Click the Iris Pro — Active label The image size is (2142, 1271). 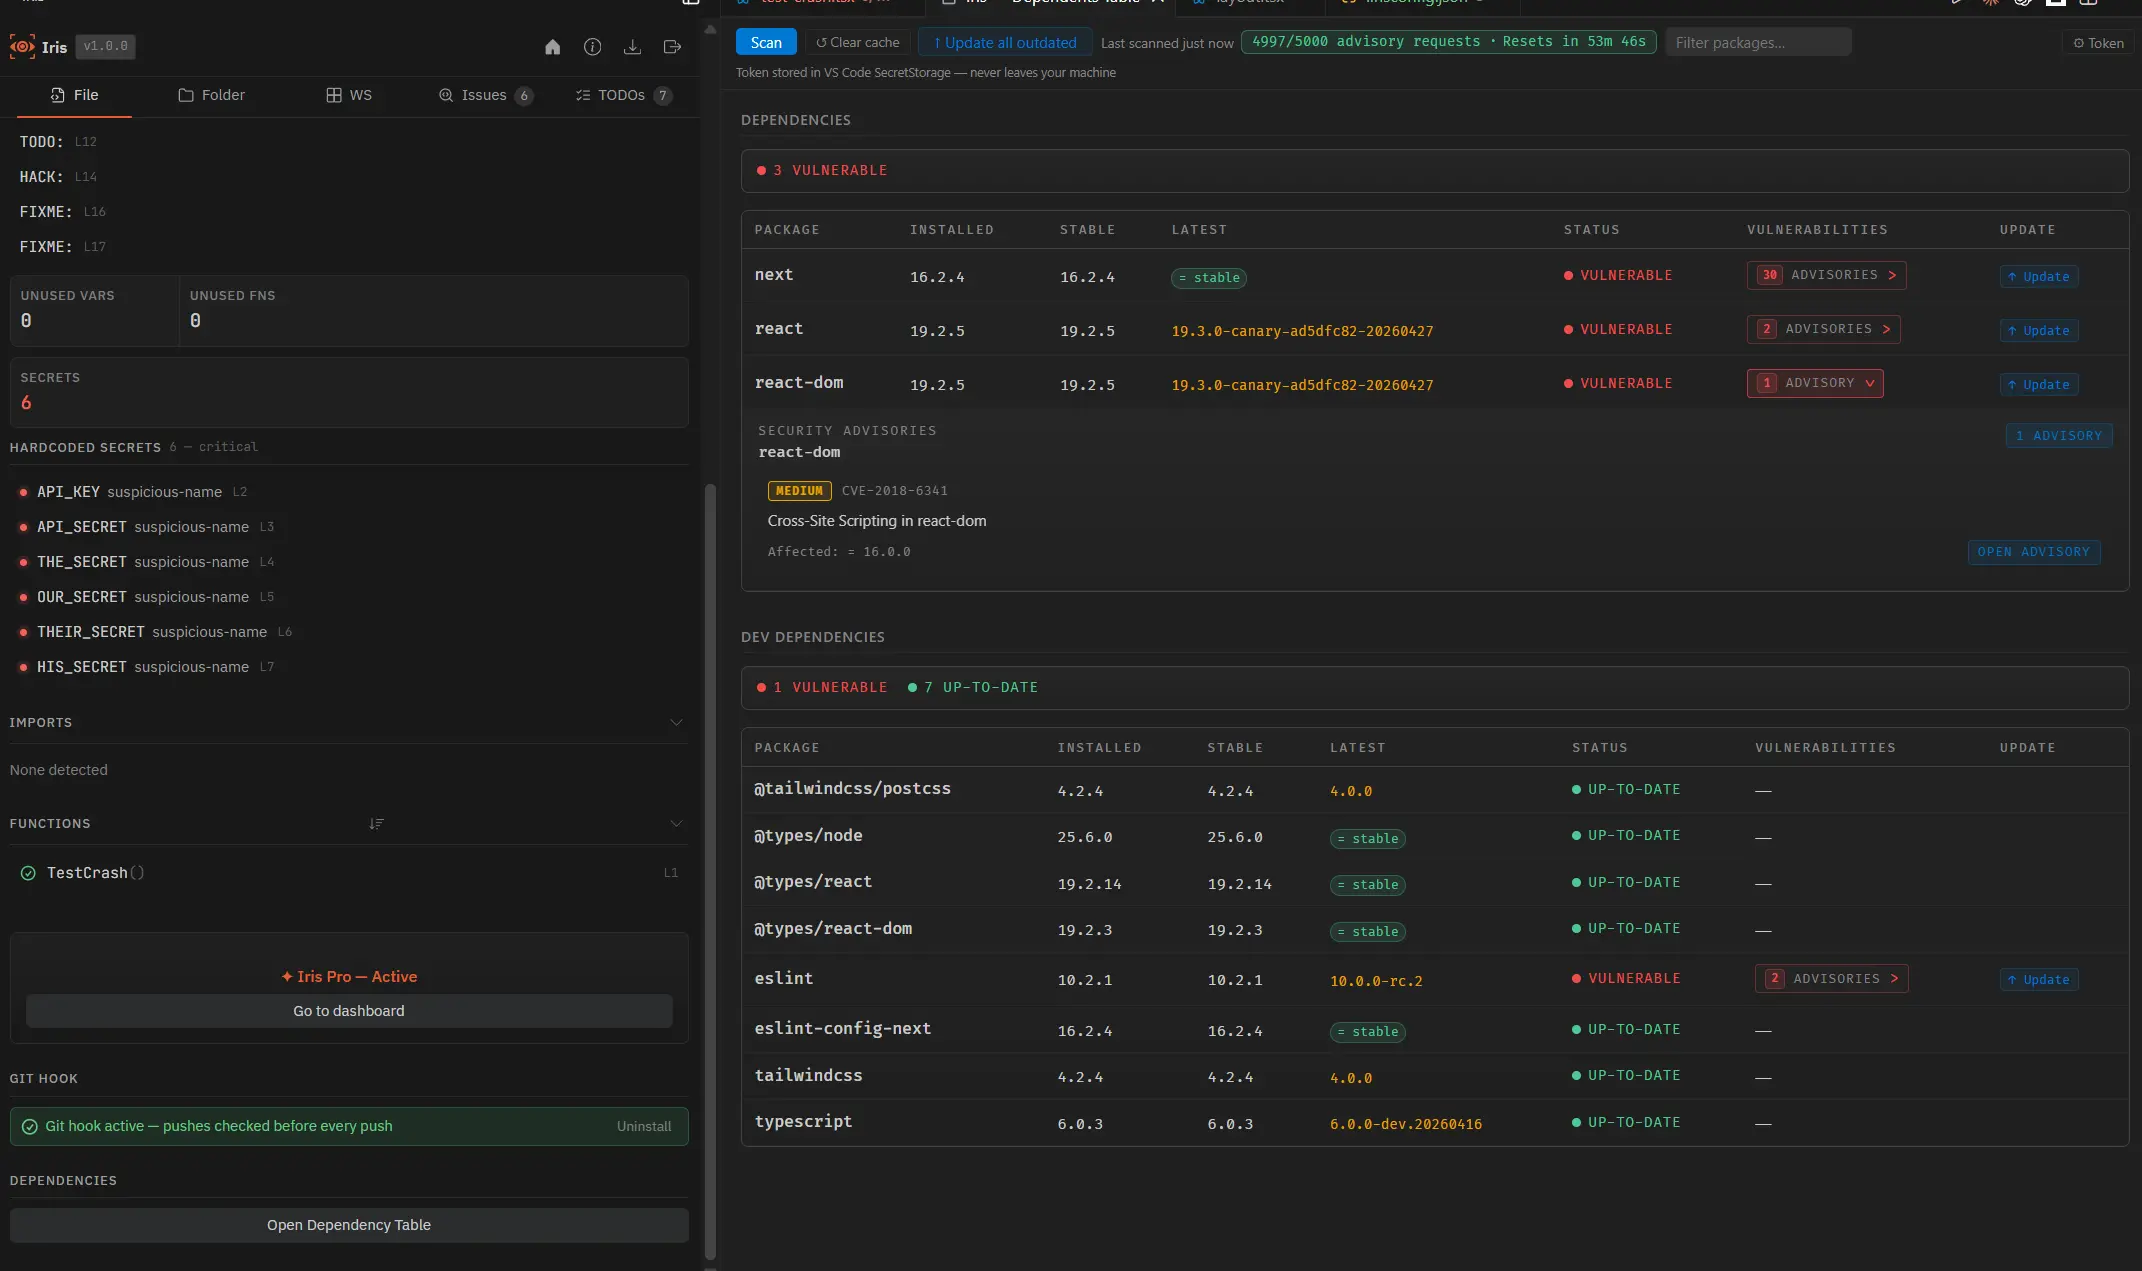coord(349,977)
